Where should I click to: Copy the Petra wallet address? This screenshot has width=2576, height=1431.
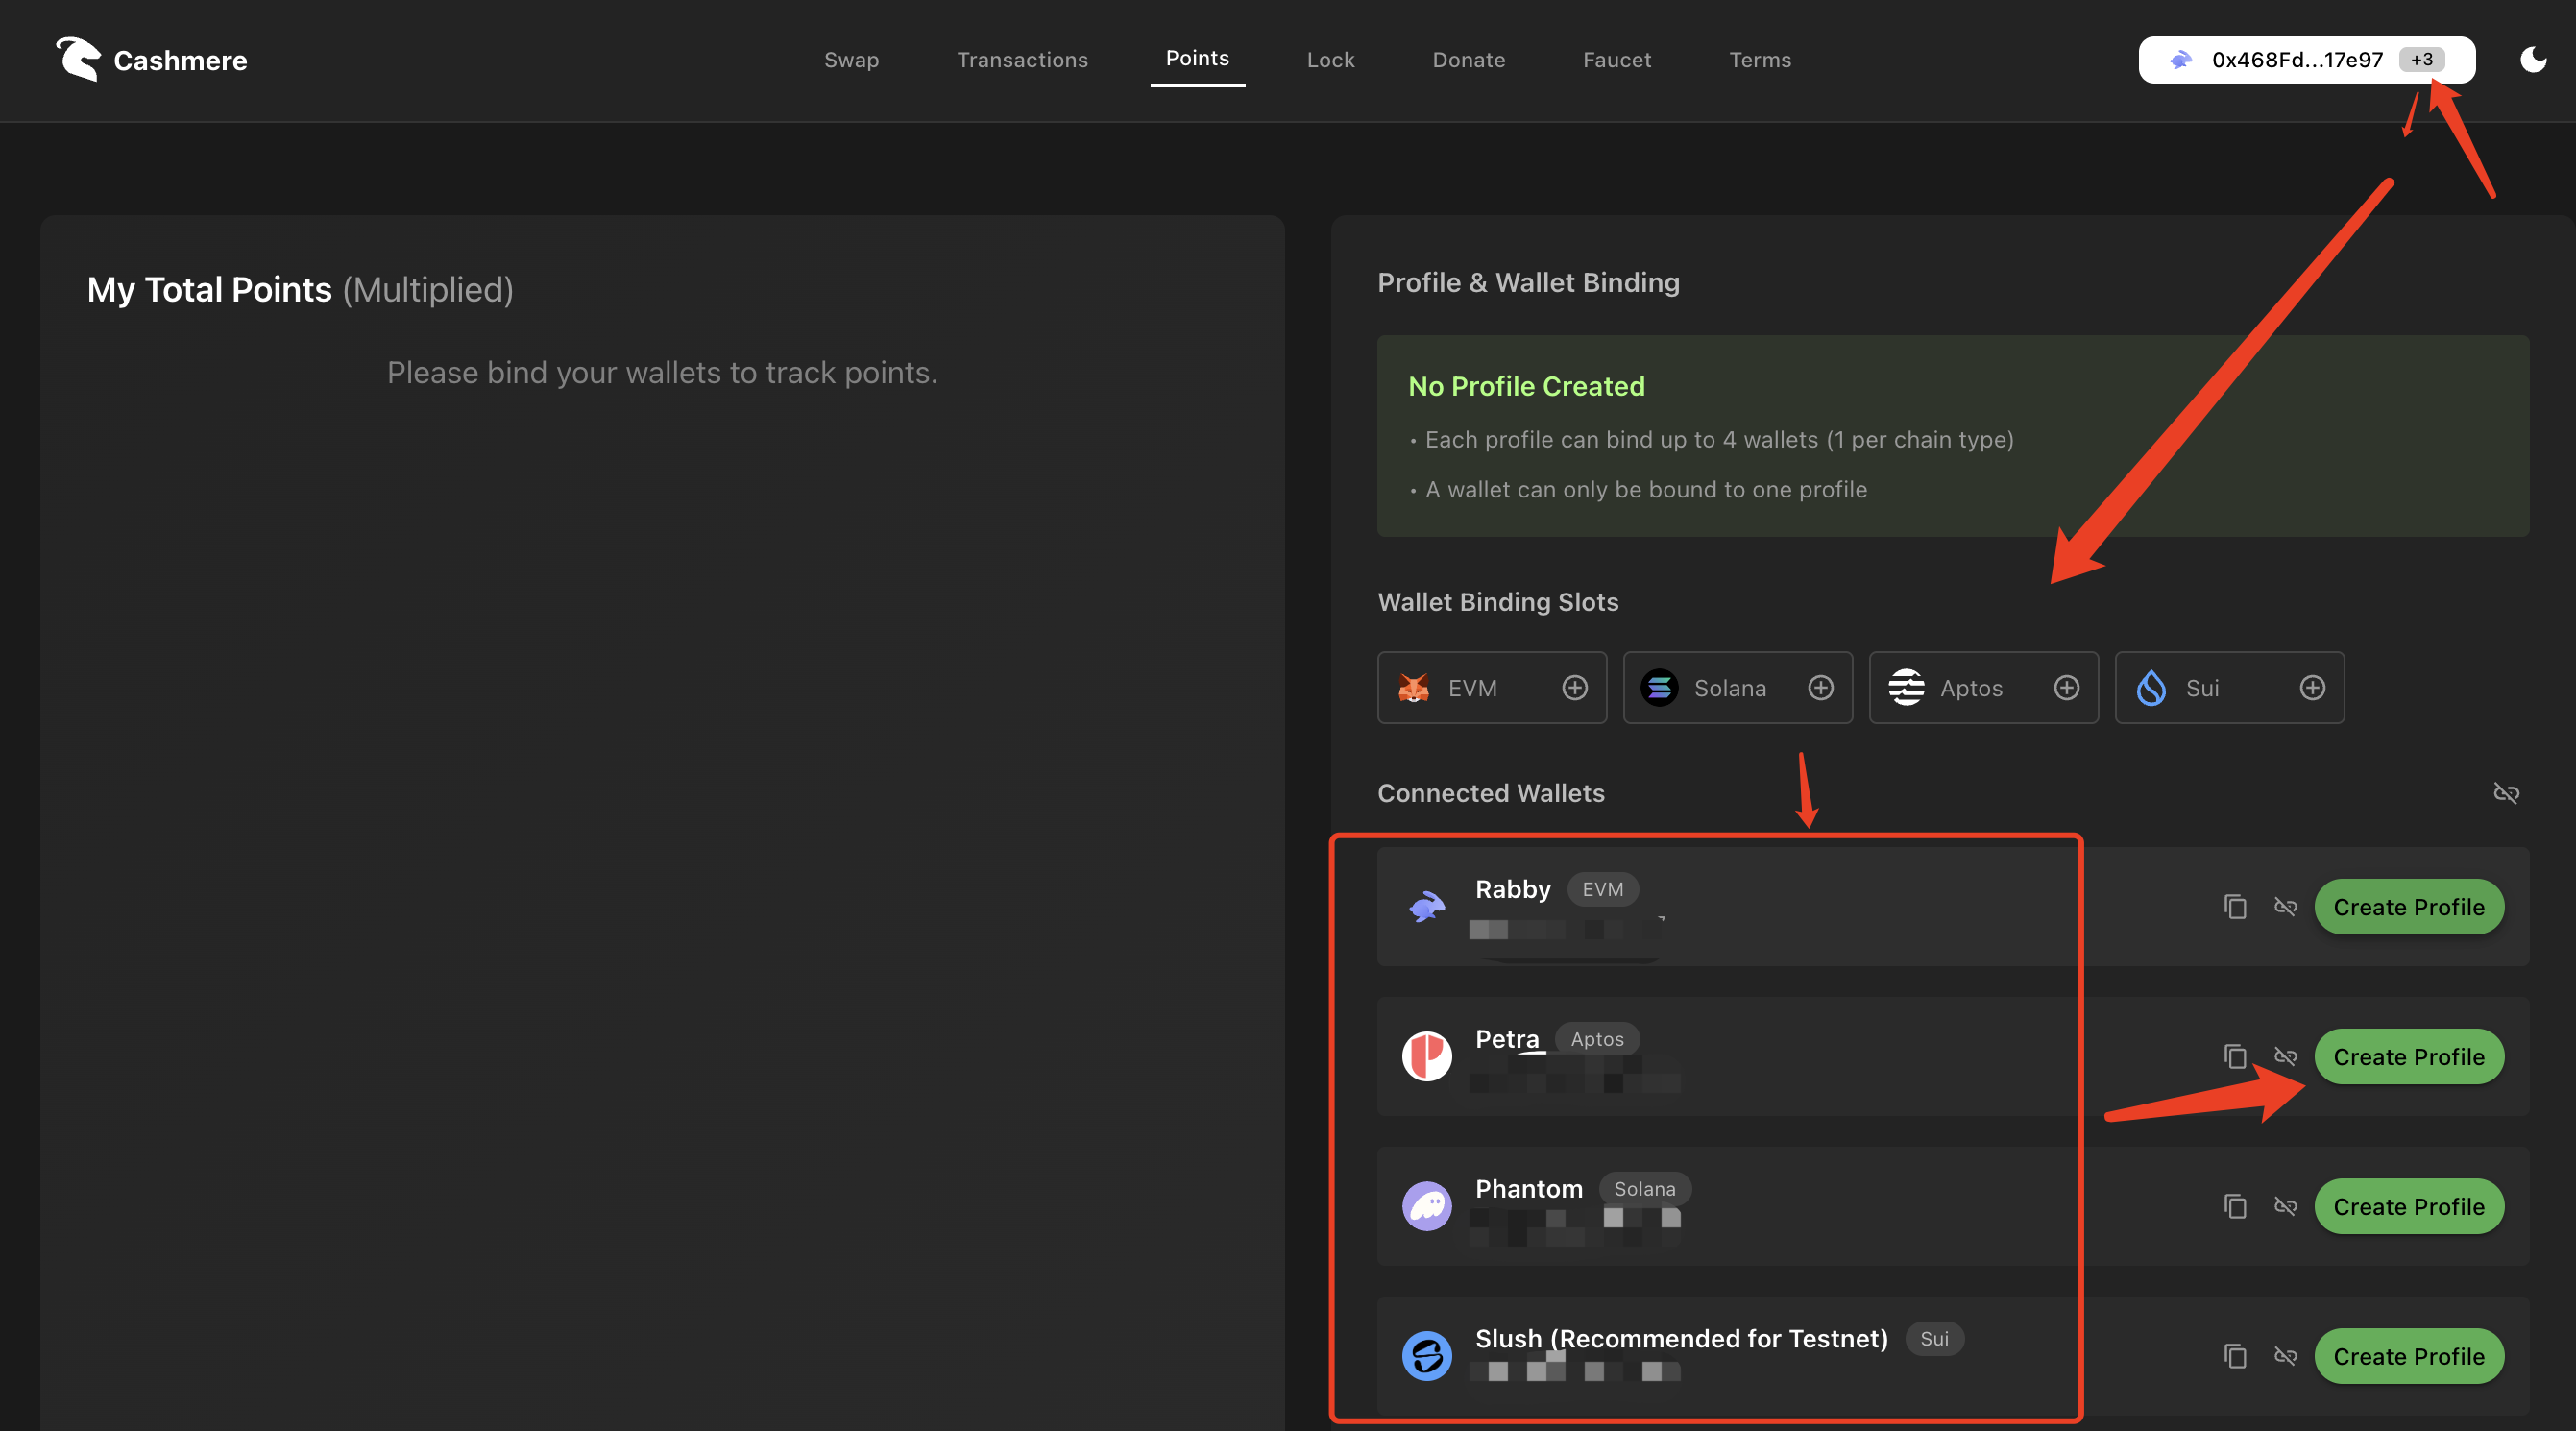click(x=2234, y=1057)
